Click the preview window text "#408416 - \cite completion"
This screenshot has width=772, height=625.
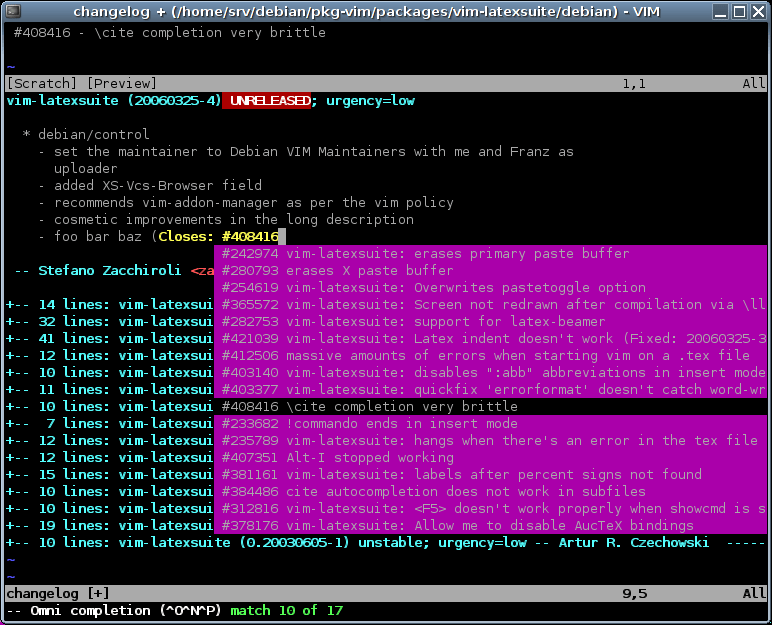(169, 33)
